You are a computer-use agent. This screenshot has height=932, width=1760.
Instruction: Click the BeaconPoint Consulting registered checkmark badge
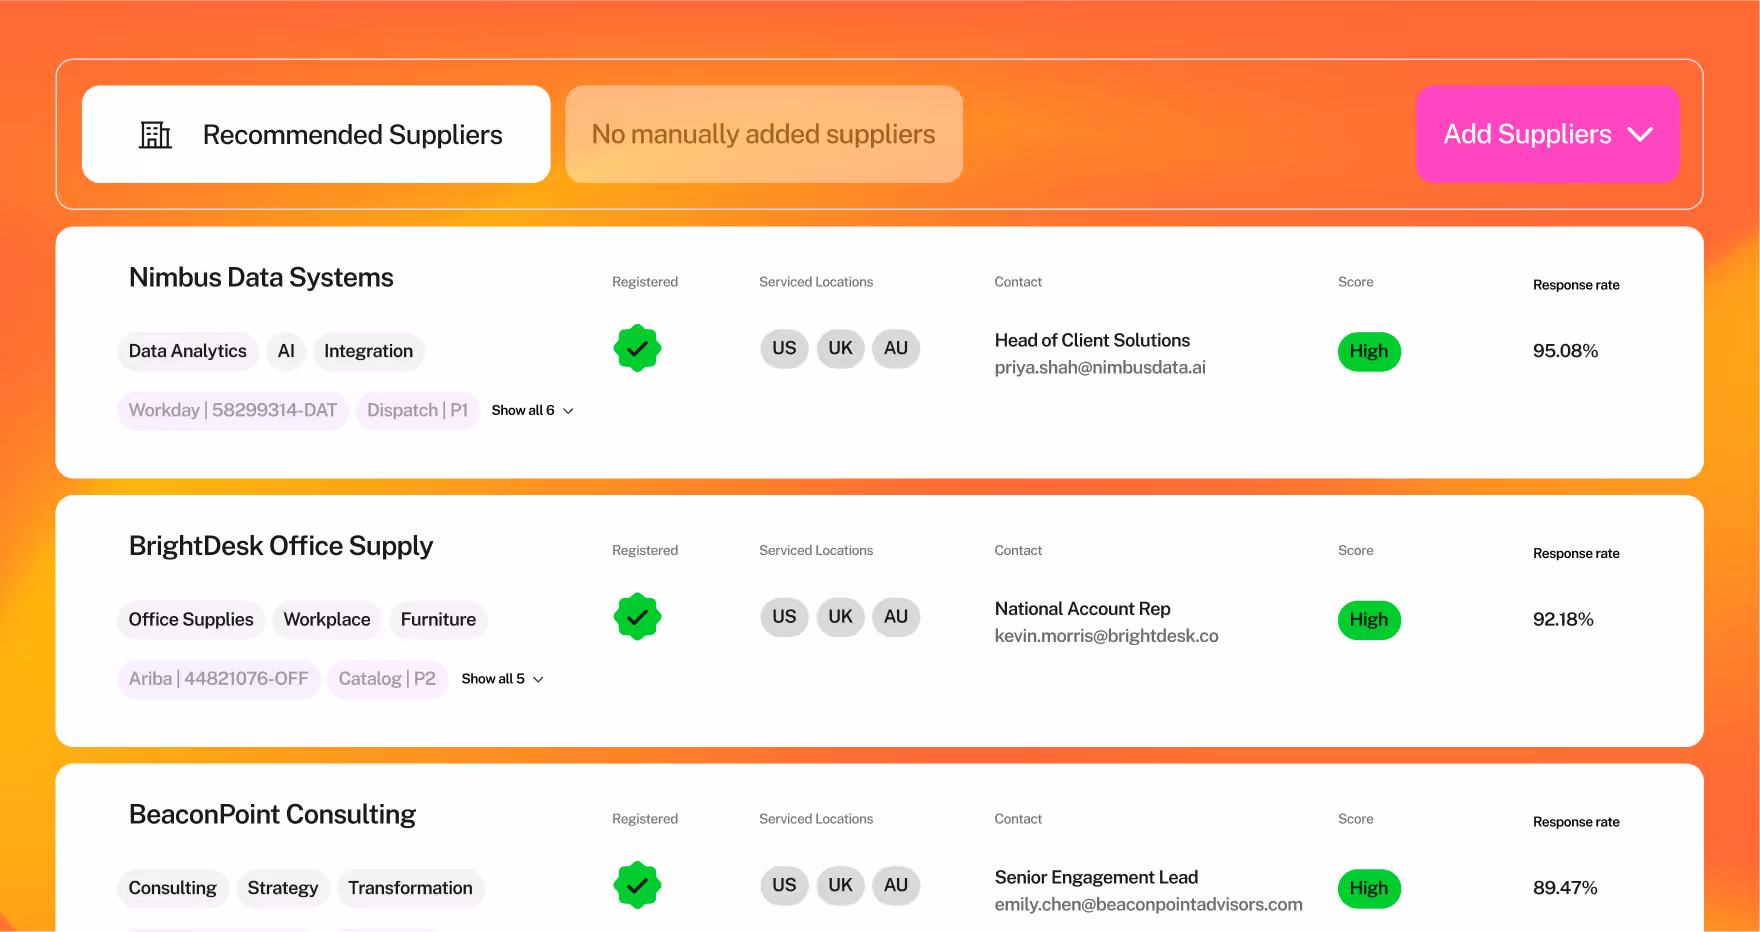tap(637, 885)
